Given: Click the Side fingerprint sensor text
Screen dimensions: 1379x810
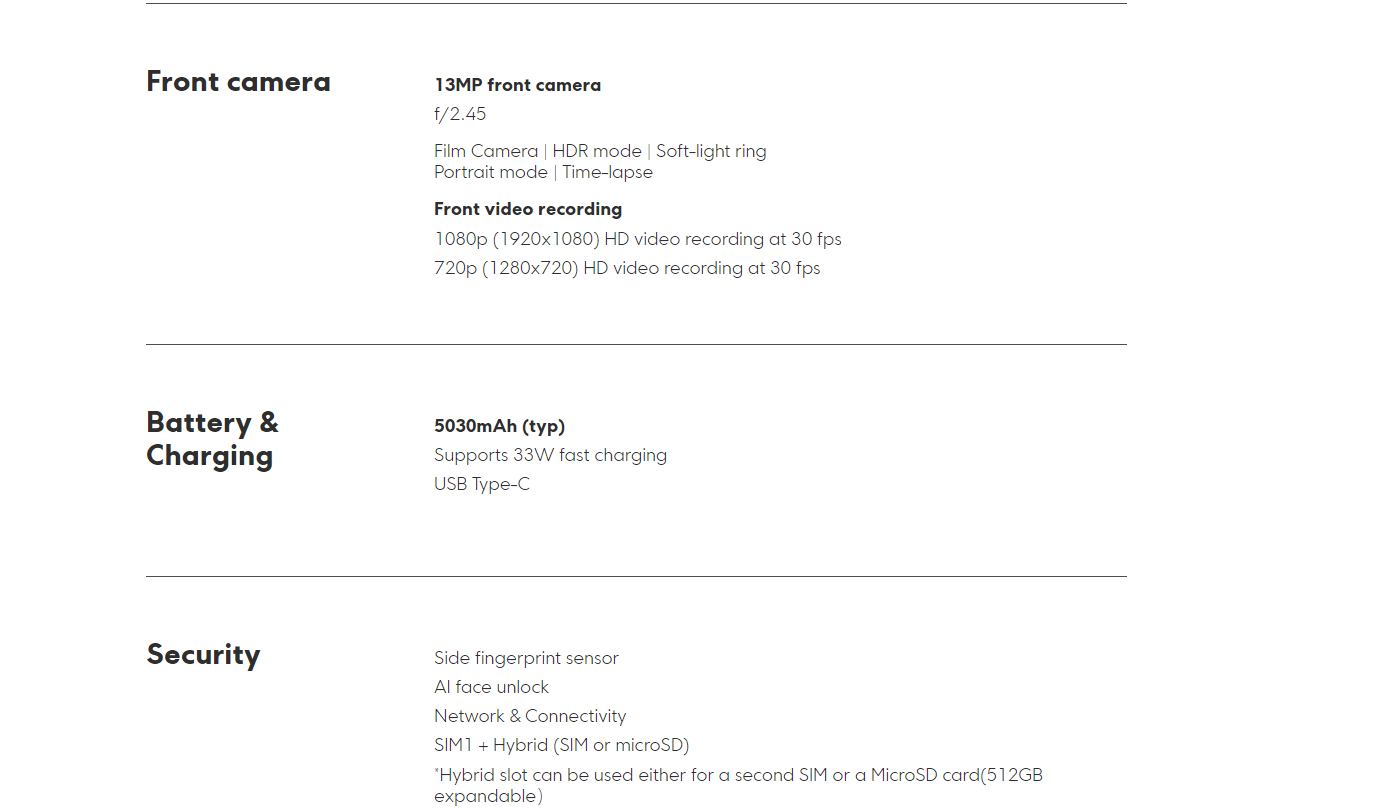Looking at the screenshot, I should [x=526, y=658].
